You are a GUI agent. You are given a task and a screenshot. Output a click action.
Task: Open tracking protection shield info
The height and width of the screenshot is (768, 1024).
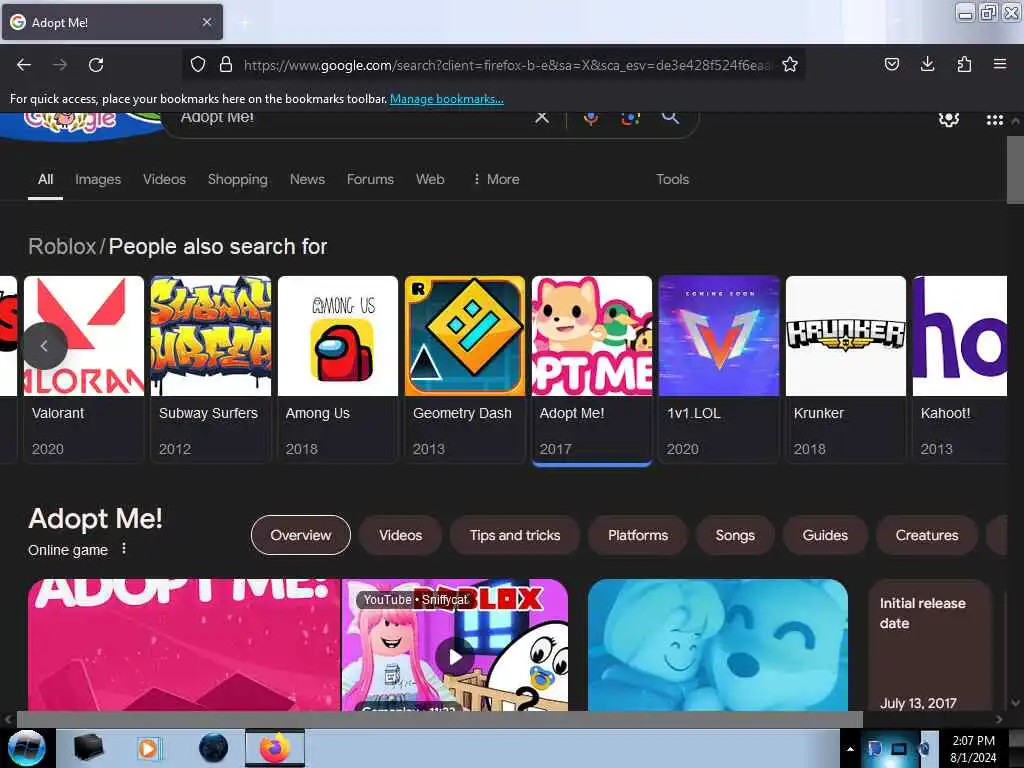pos(198,64)
